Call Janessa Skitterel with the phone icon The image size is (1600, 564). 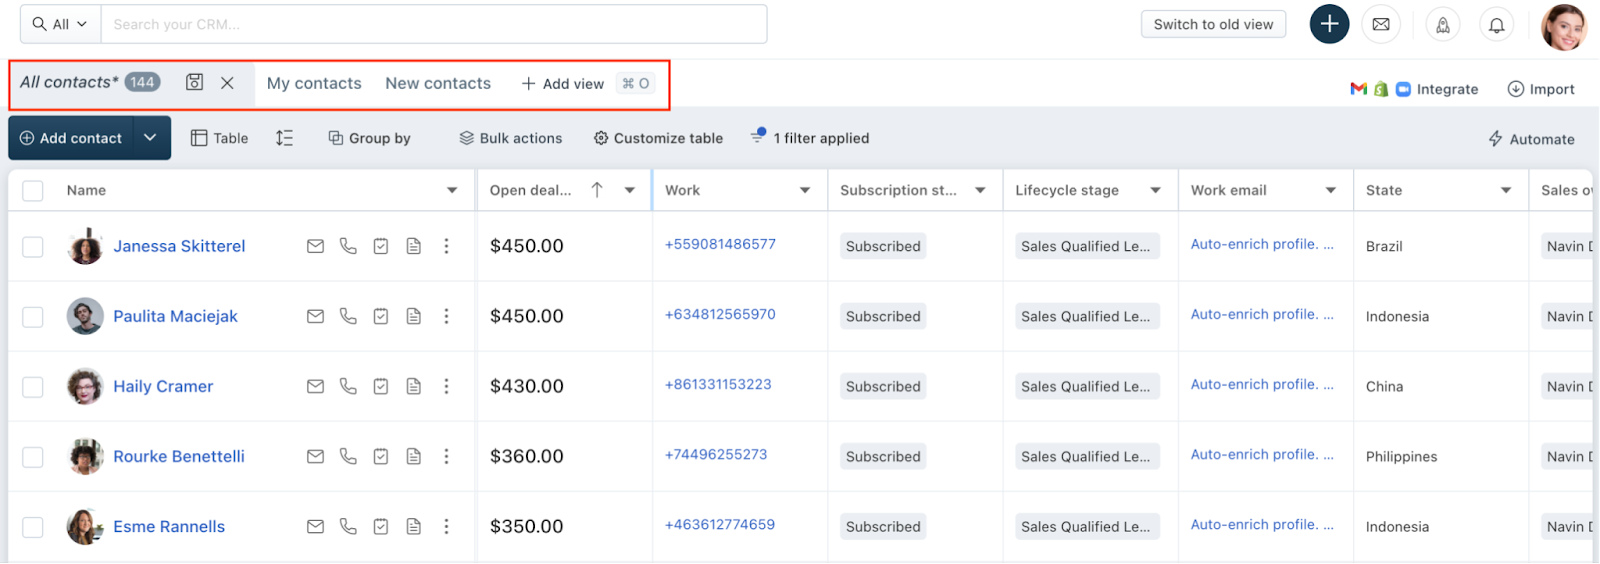(x=348, y=246)
